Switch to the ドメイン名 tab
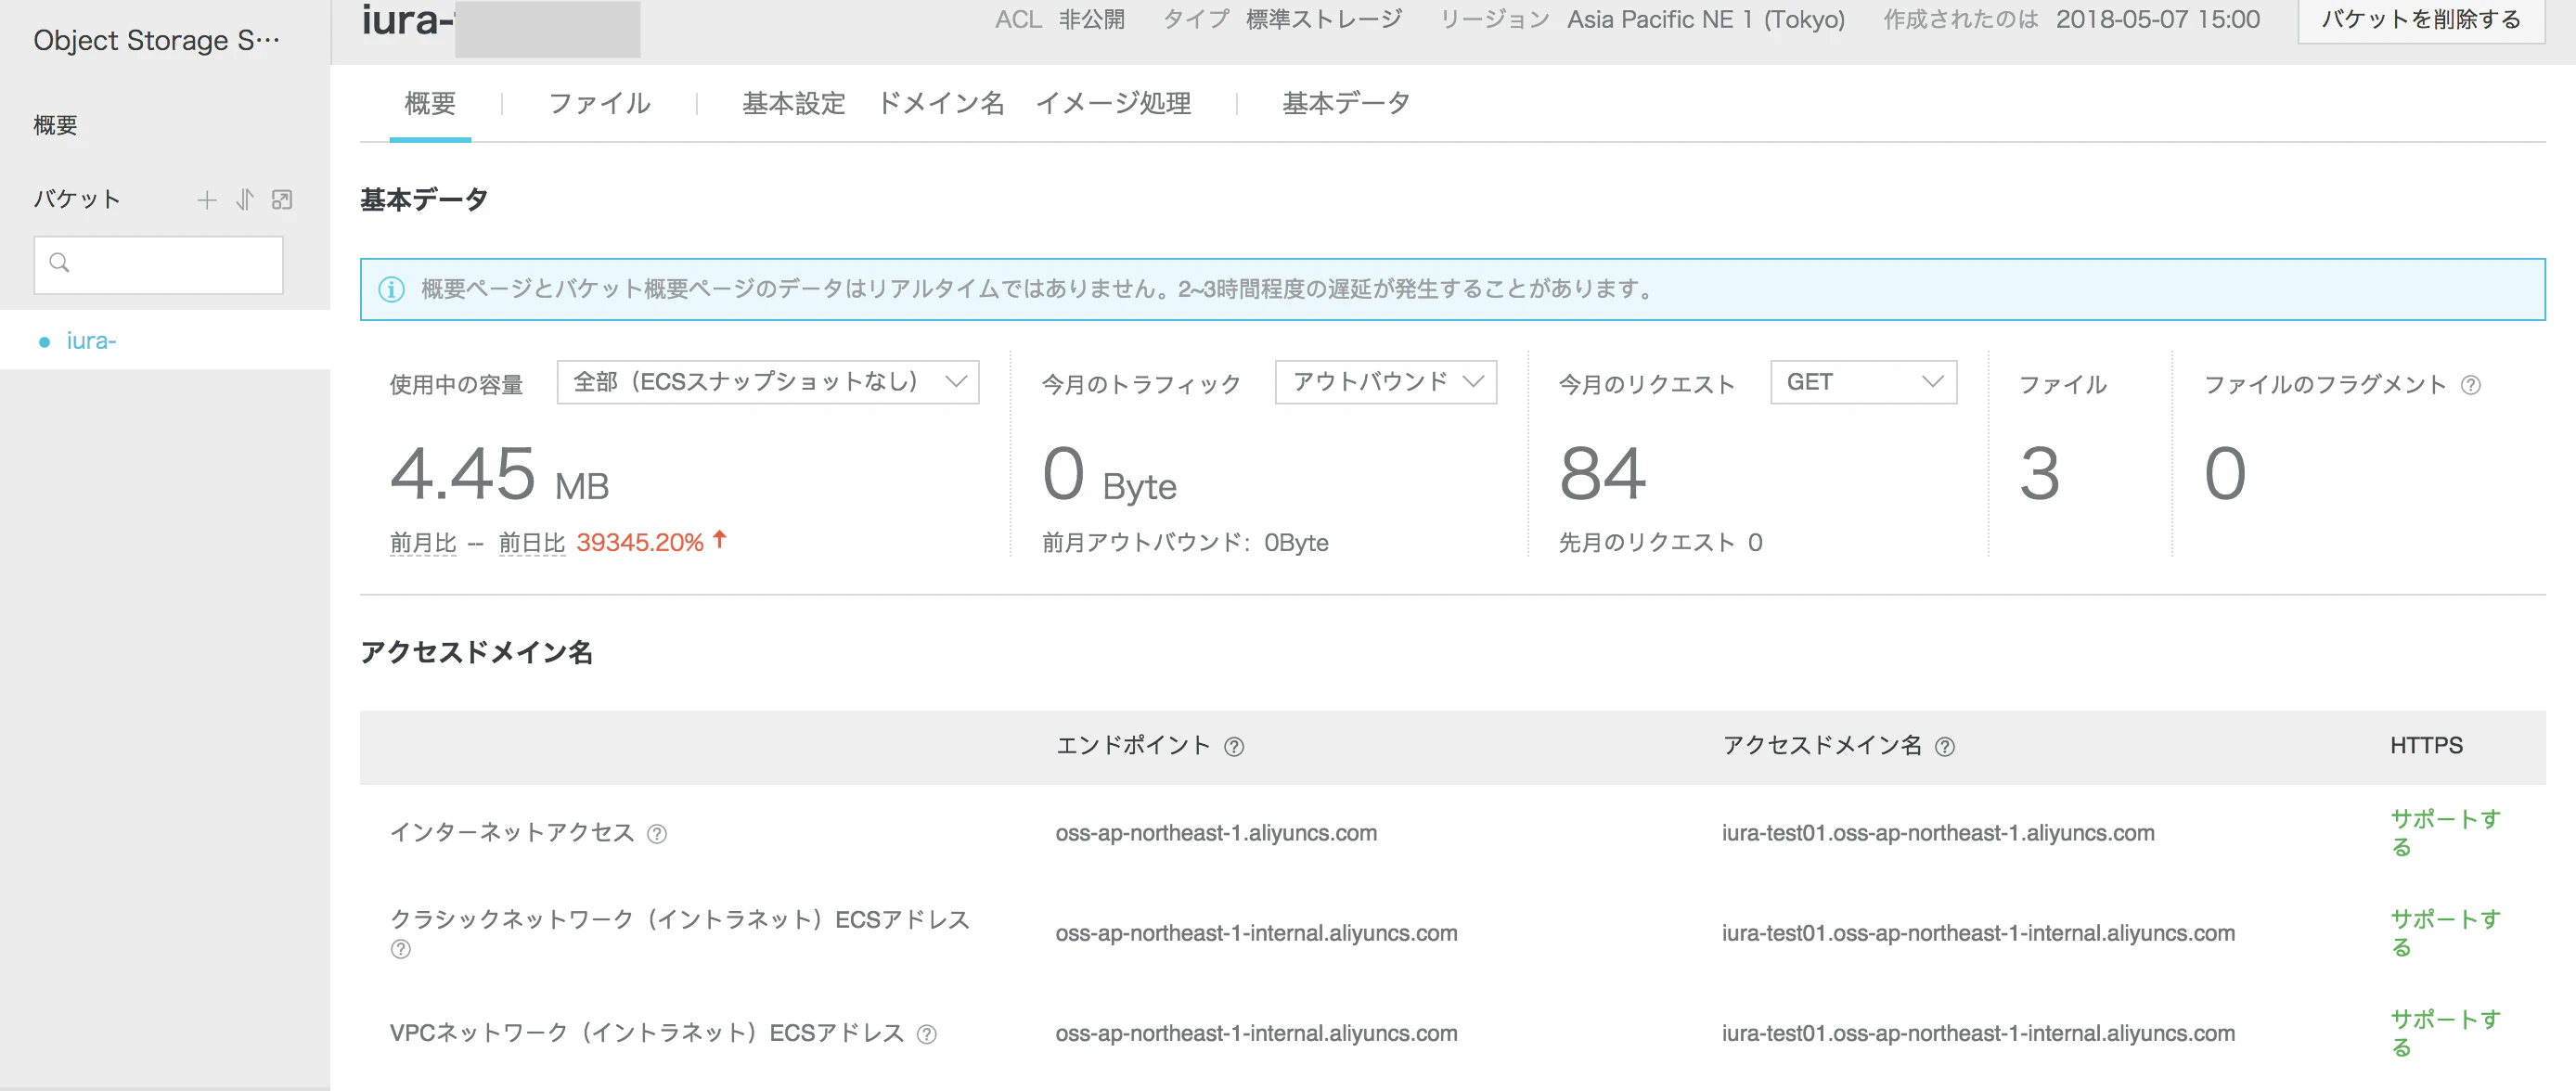Viewport: 2576px width, 1091px height. 941,103
